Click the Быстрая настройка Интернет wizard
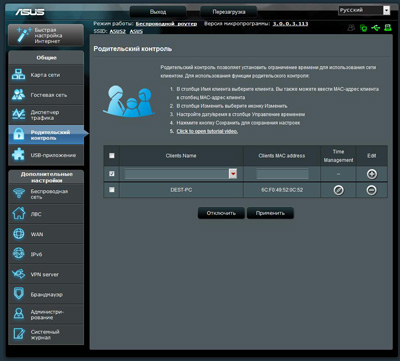 tap(46, 35)
